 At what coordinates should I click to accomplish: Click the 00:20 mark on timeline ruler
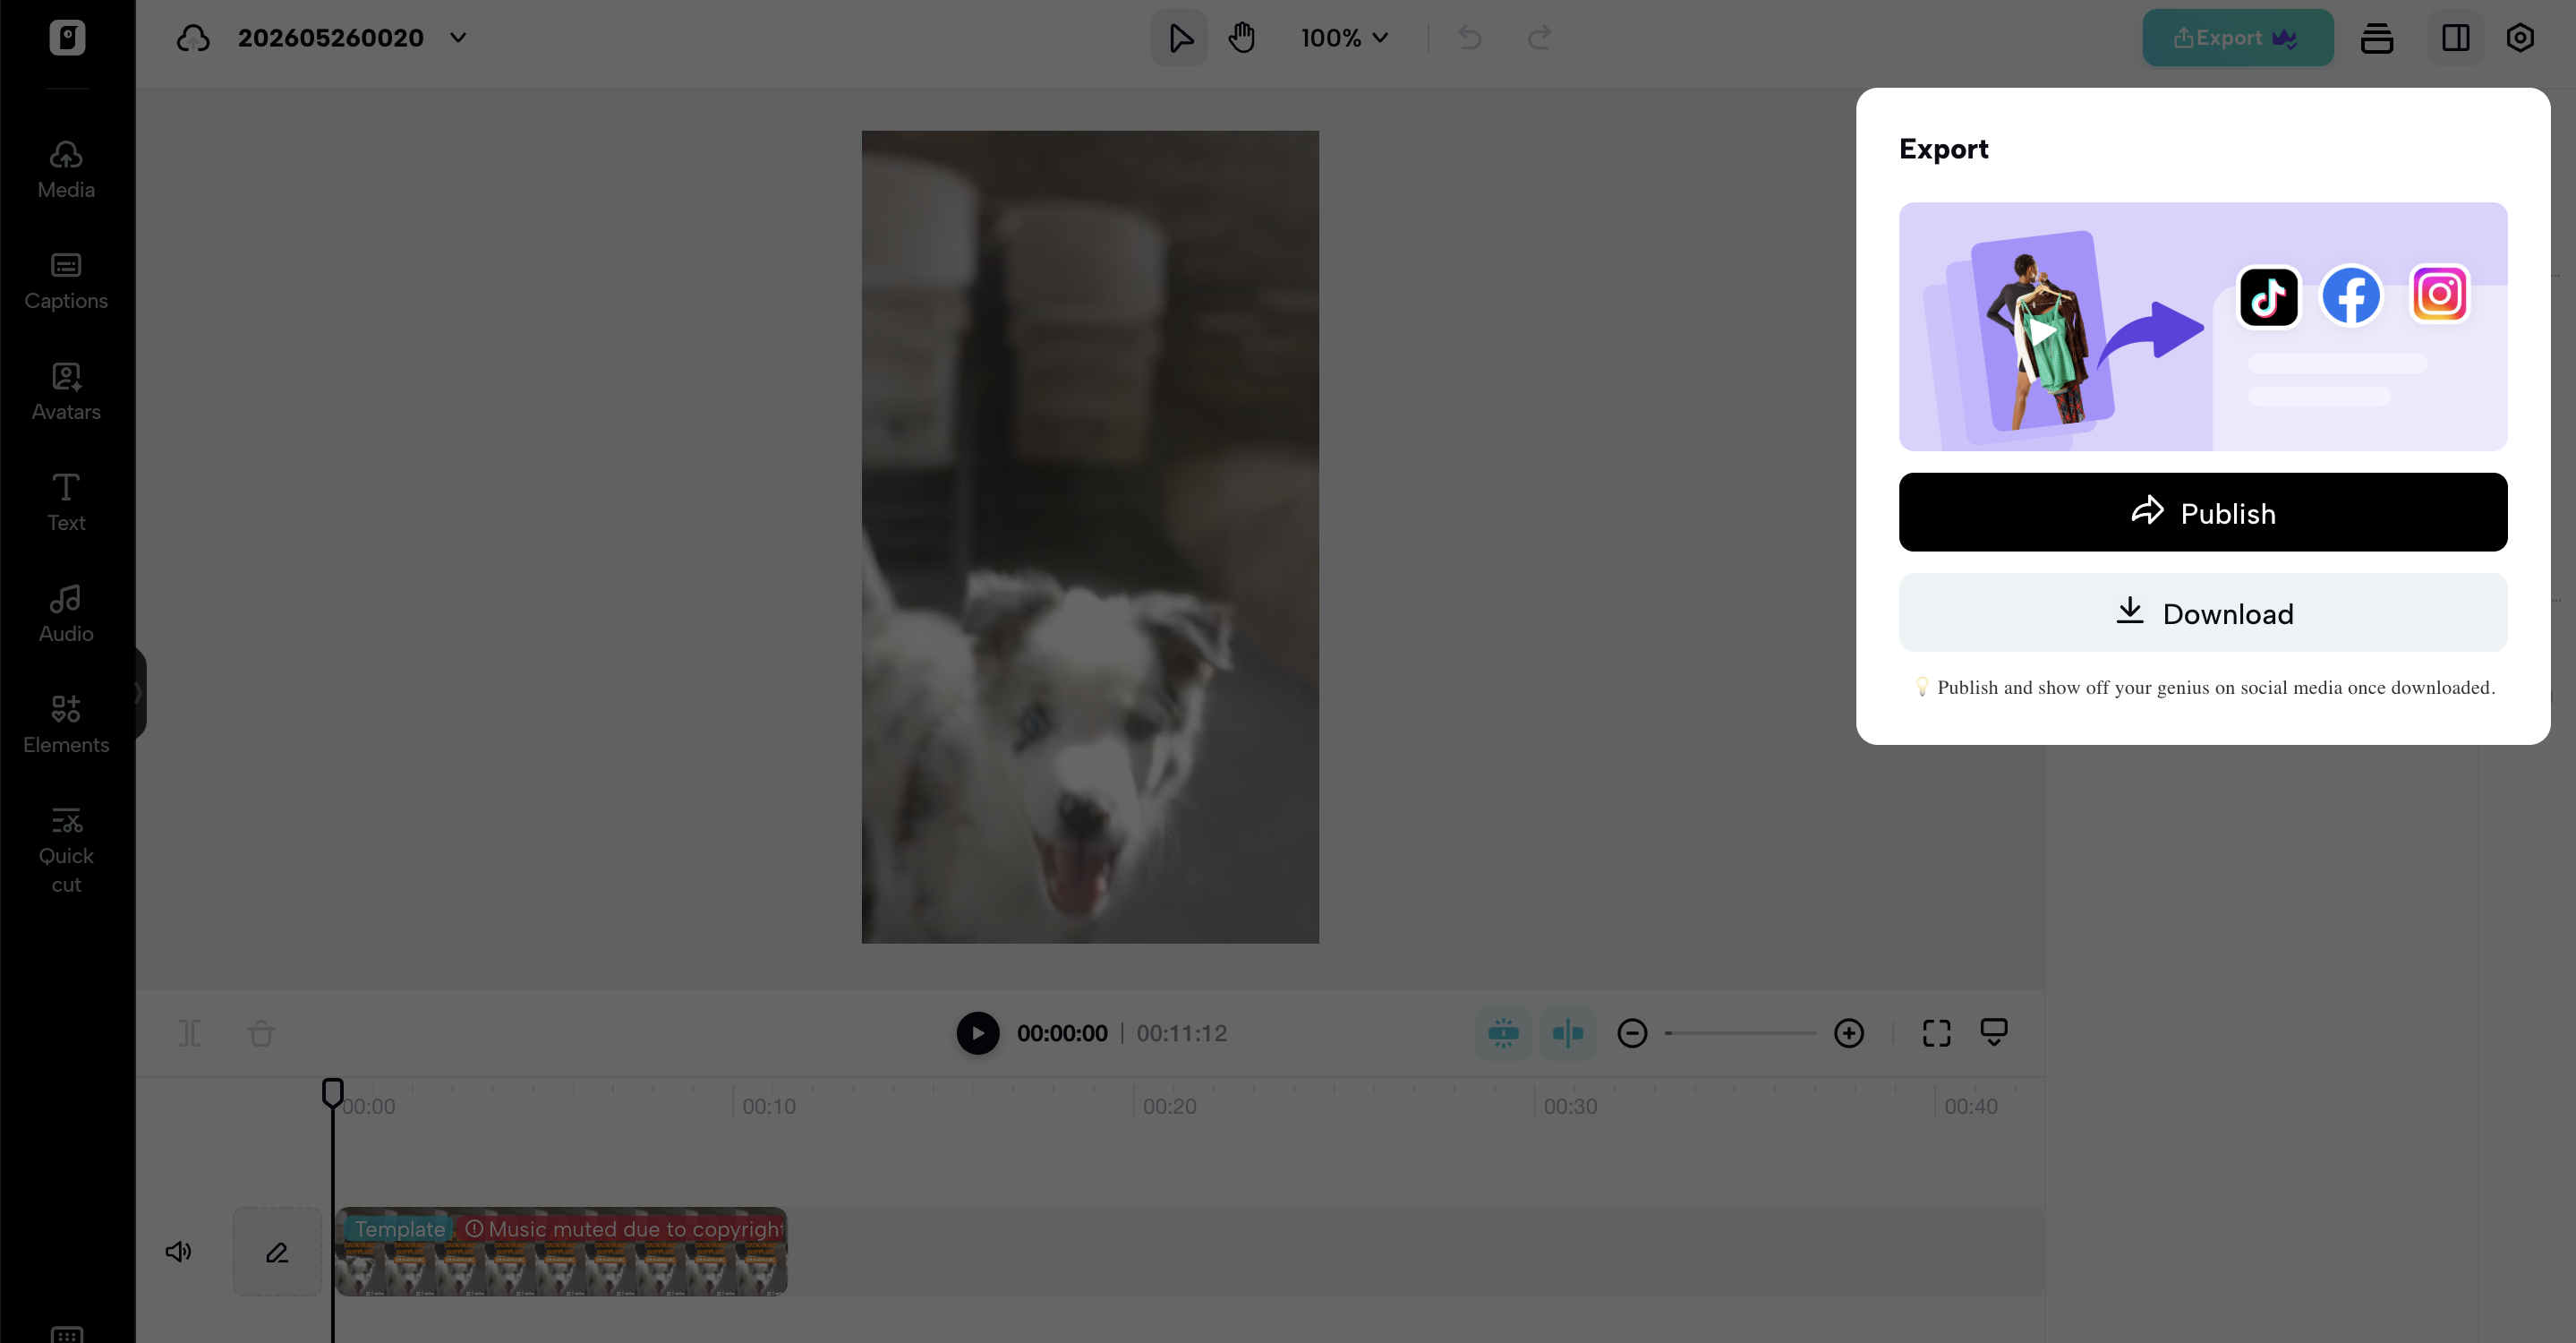tap(1169, 1106)
